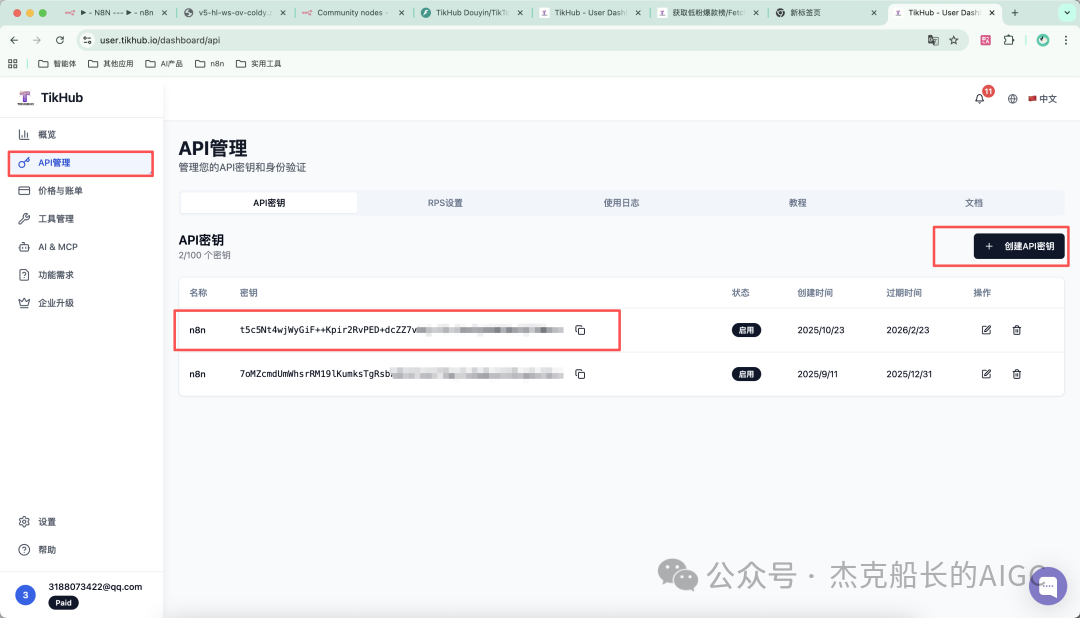The height and width of the screenshot is (618, 1080).
Task: Click expiry date 2026/2/23
Action: 908,330
